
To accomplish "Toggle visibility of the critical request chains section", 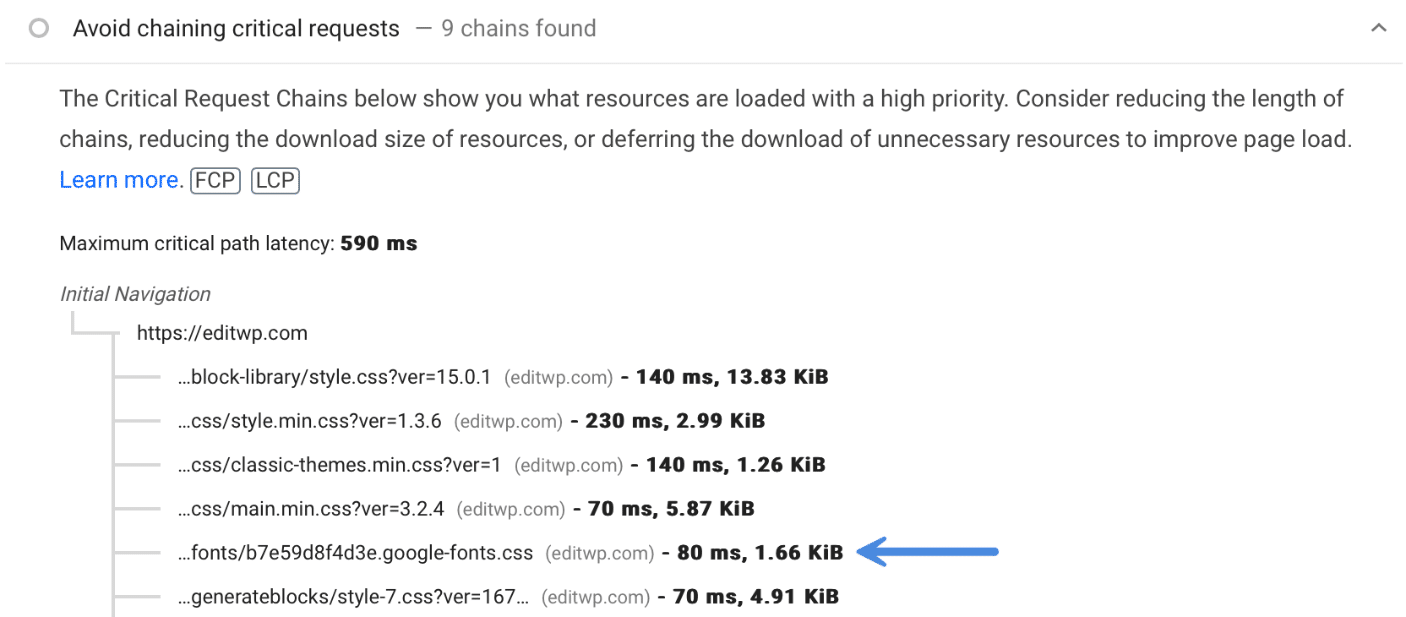I will tap(1378, 28).
